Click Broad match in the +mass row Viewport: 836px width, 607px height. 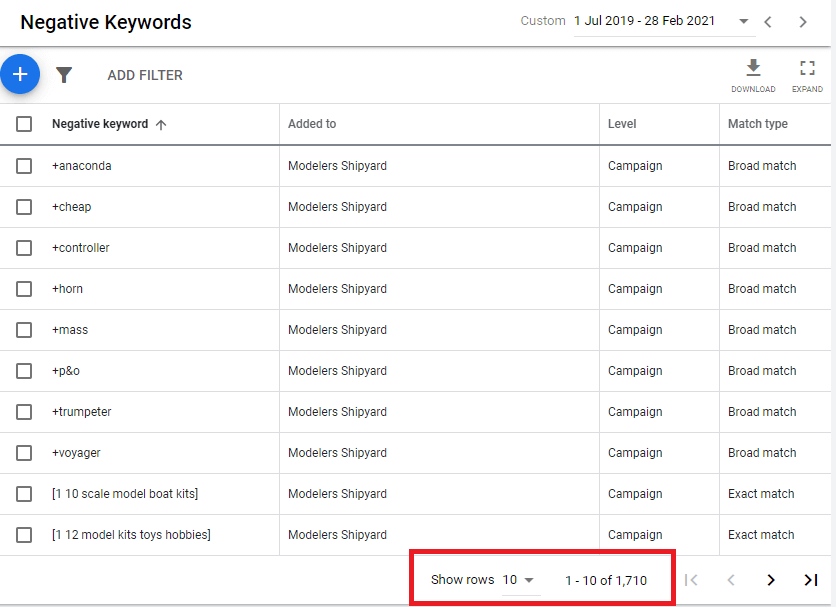762,330
